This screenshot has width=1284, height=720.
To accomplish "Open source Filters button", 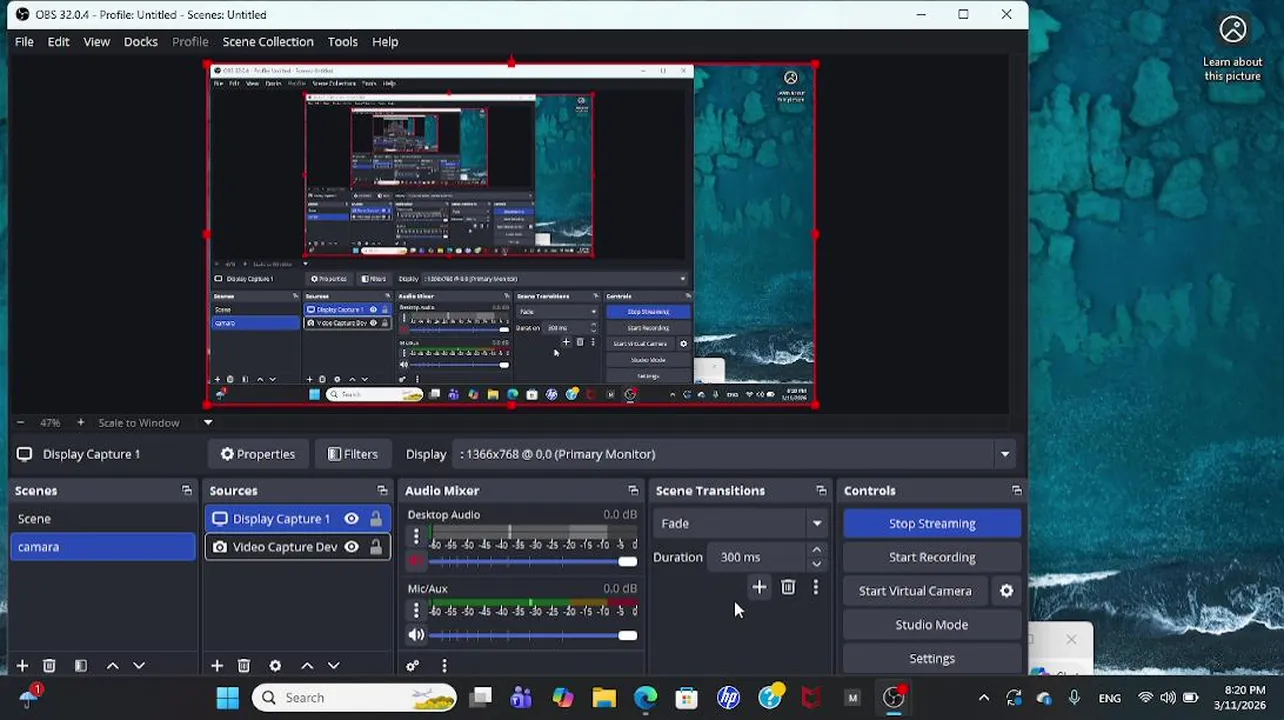I will click(x=353, y=454).
